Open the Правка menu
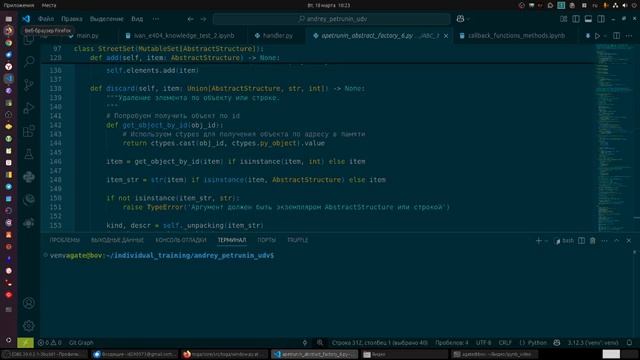The width and height of the screenshot is (640, 360). click(x=72, y=19)
